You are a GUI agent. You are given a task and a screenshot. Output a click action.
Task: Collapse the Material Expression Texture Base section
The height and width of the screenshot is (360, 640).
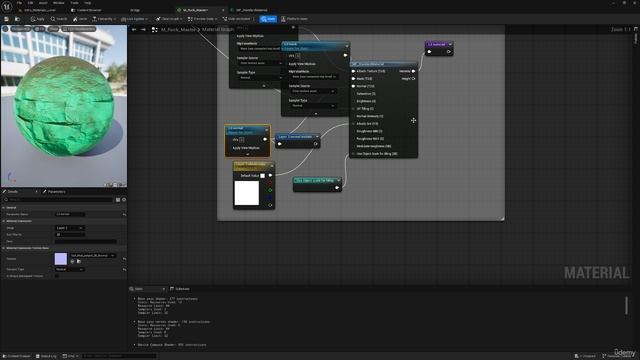point(4,248)
